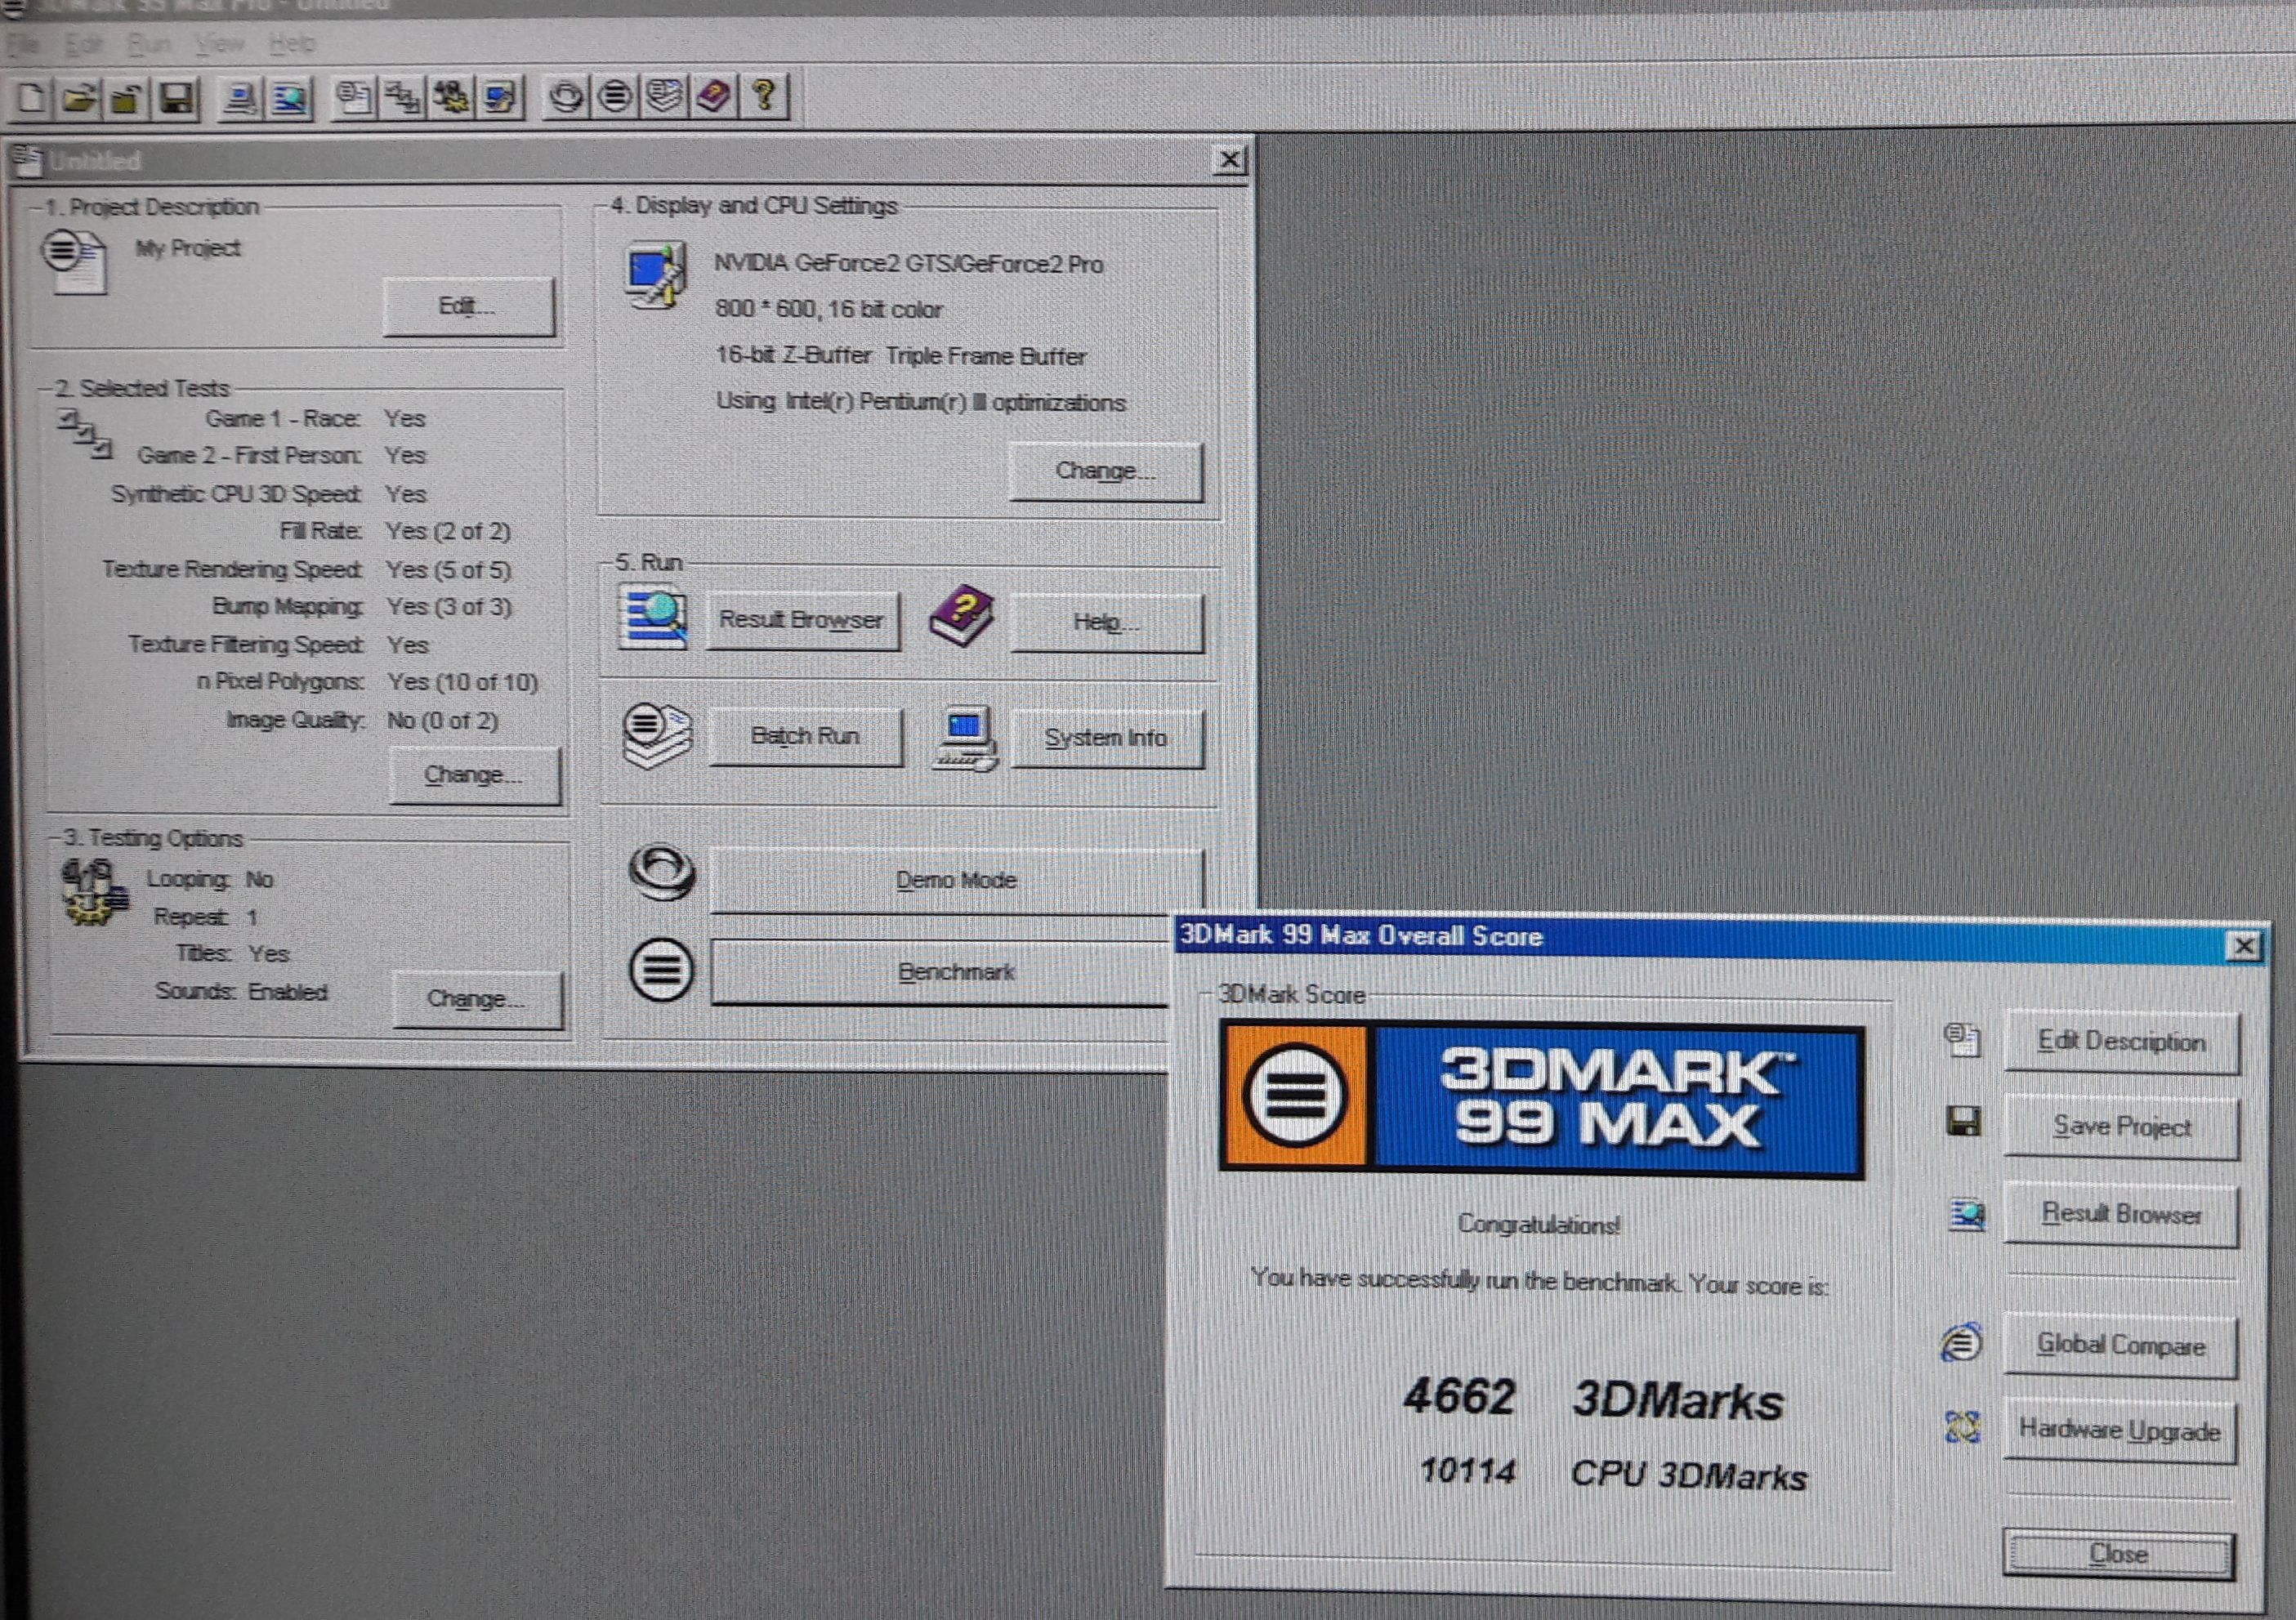Click the Benchmark striped circle toolbar icon

(x=614, y=97)
